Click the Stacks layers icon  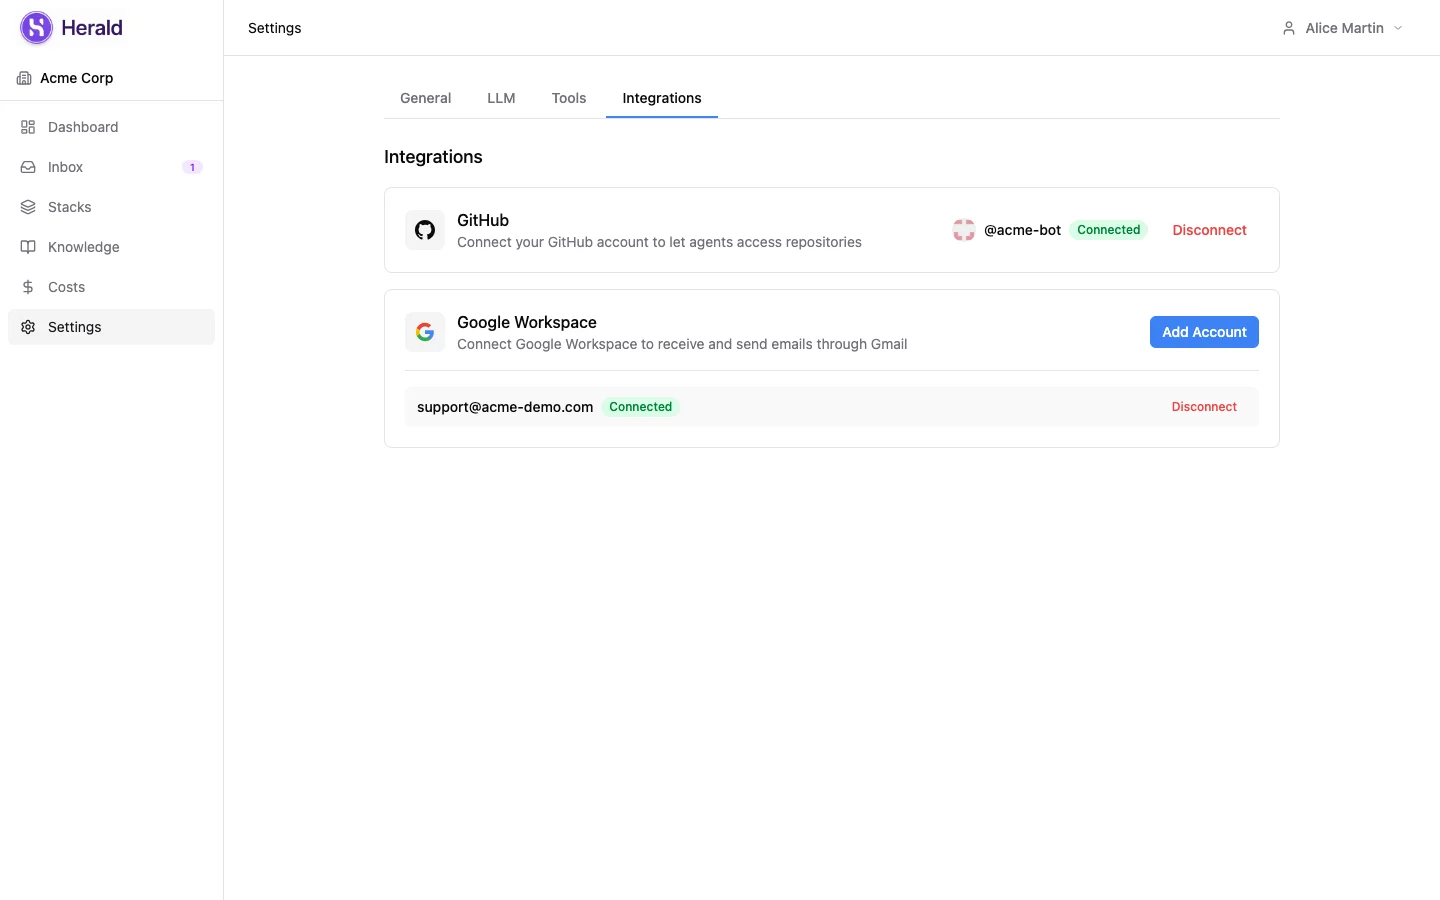pyautogui.click(x=28, y=207)
